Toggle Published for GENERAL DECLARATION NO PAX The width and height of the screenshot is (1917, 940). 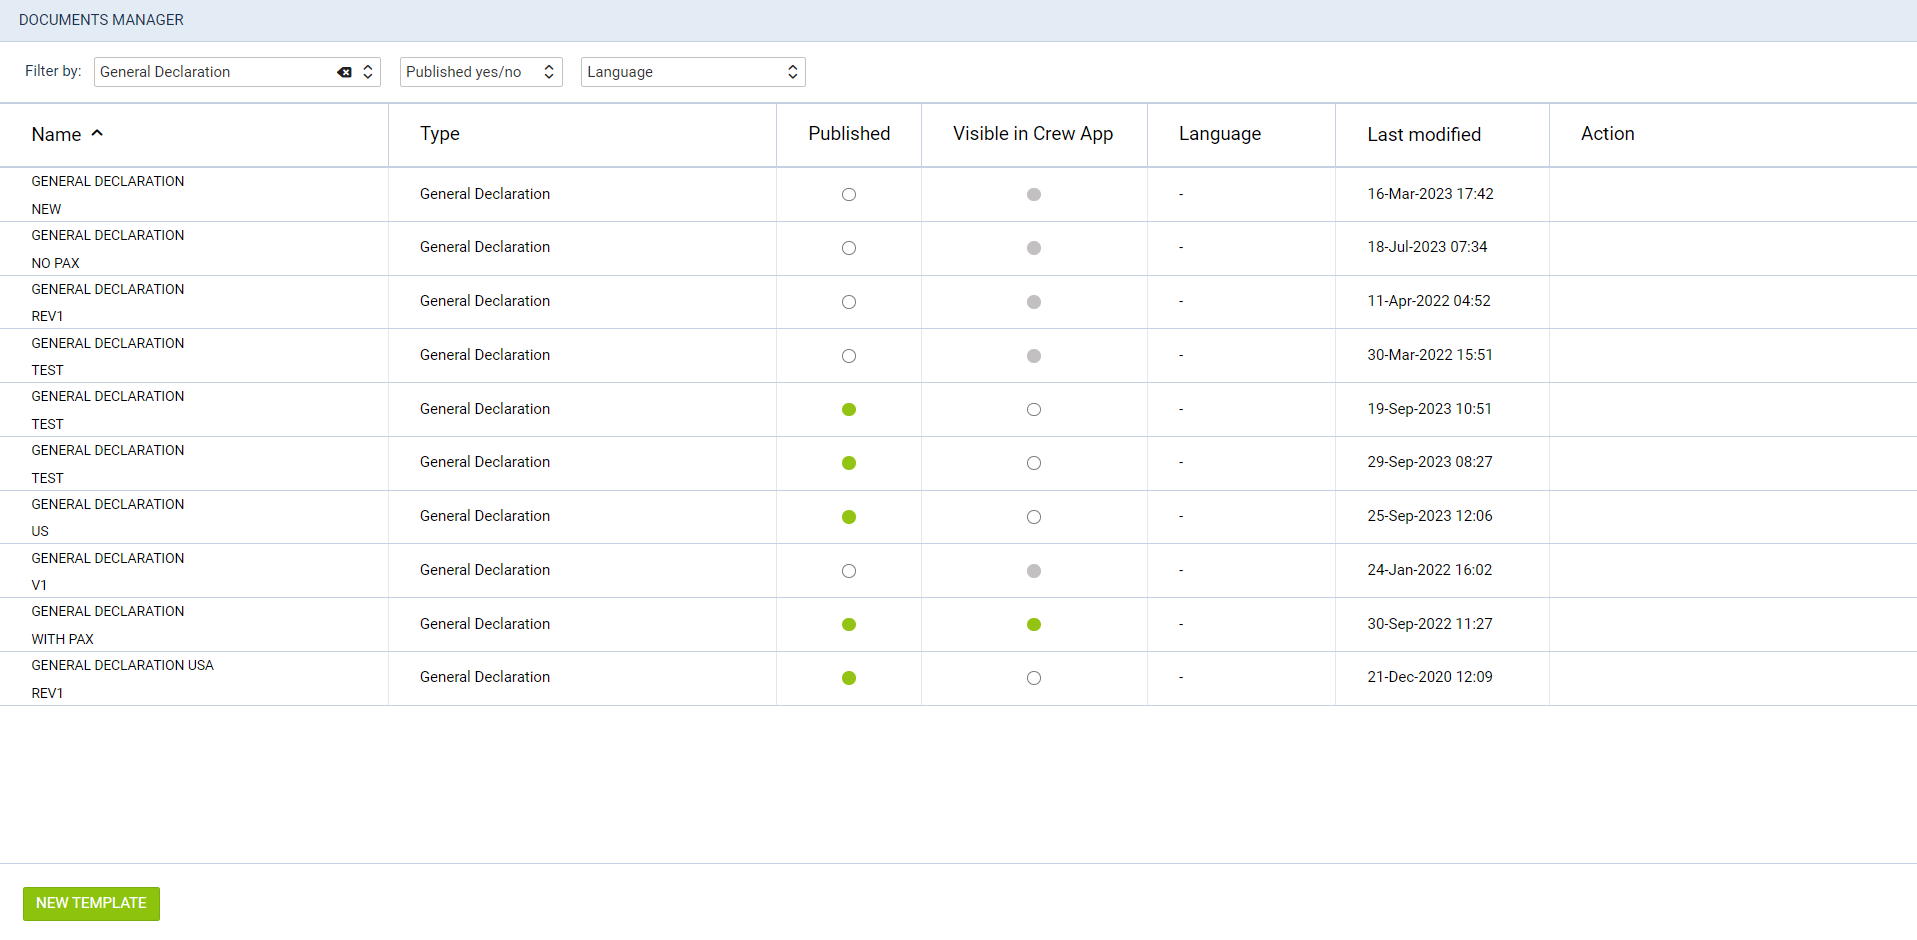click(849, 248)
